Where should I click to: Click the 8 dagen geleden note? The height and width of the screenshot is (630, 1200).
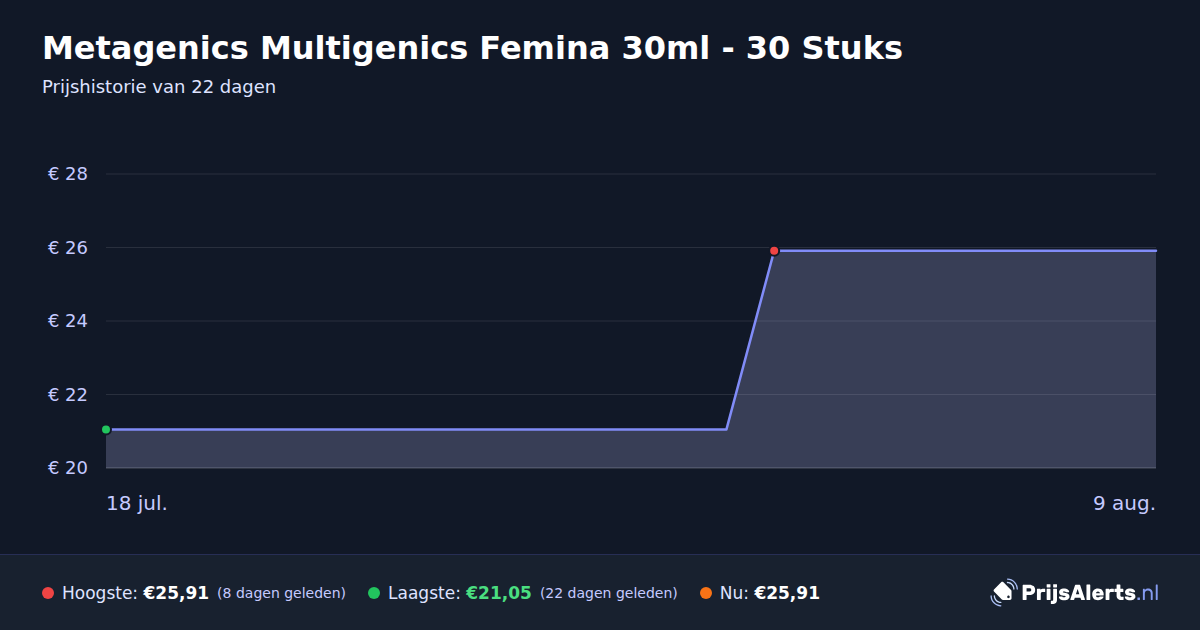[281, 593]
